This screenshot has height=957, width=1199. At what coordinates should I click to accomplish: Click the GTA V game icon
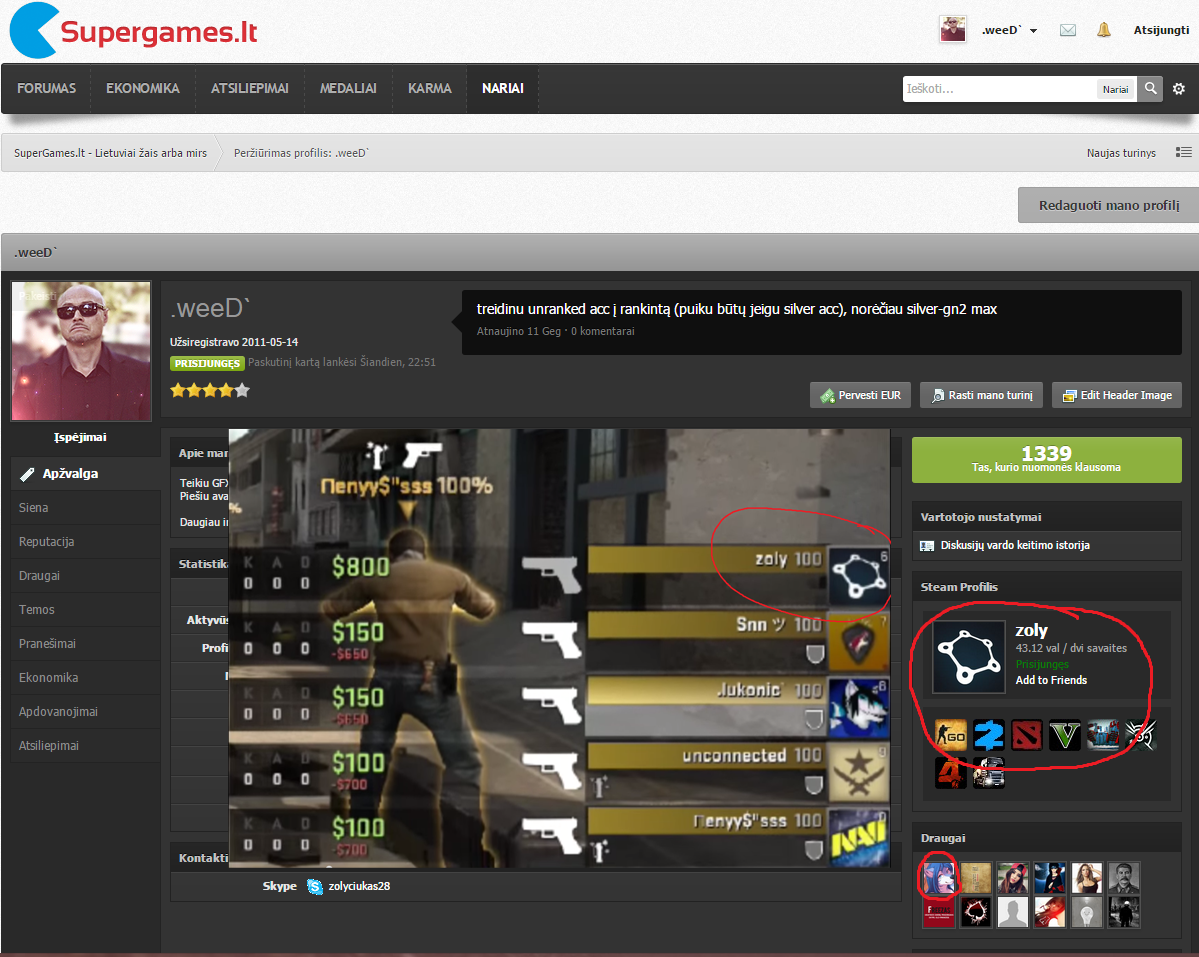(1064, 735)
